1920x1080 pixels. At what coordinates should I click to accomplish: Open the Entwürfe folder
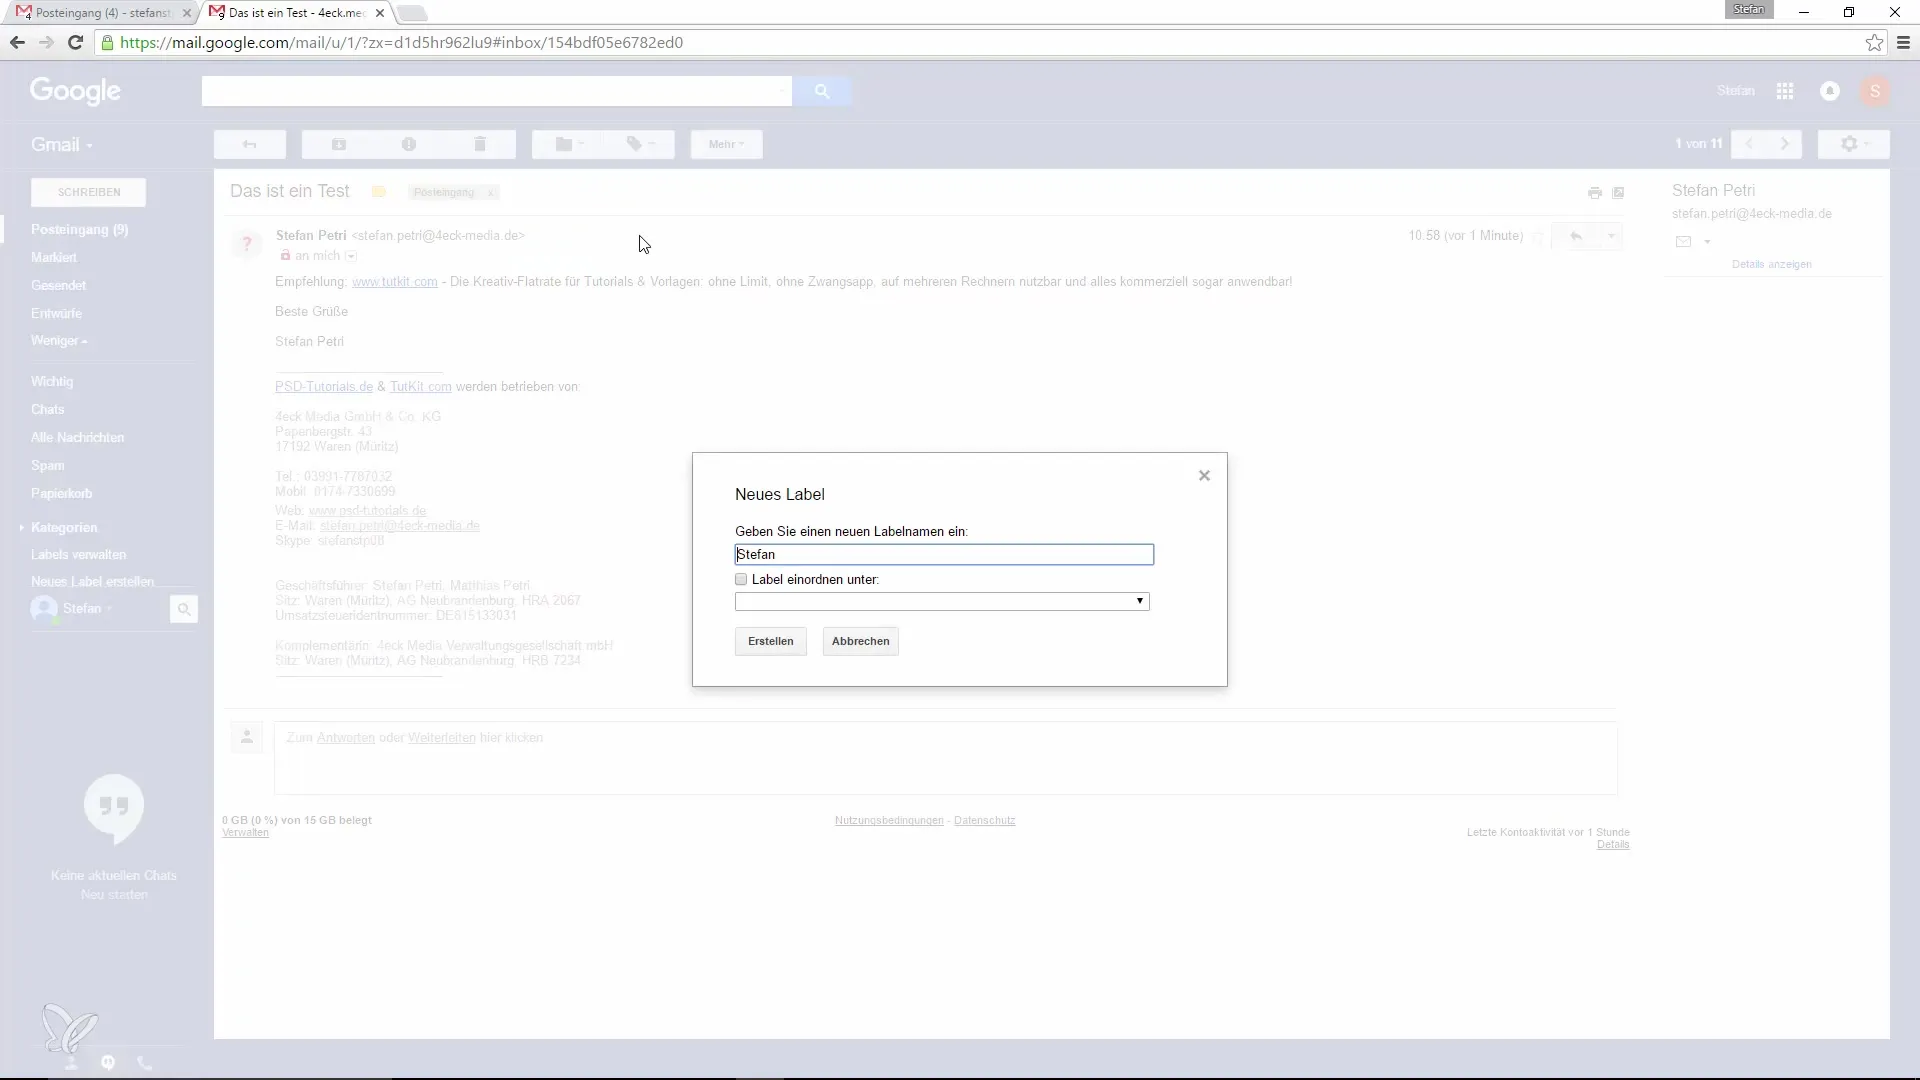[56, 313]
